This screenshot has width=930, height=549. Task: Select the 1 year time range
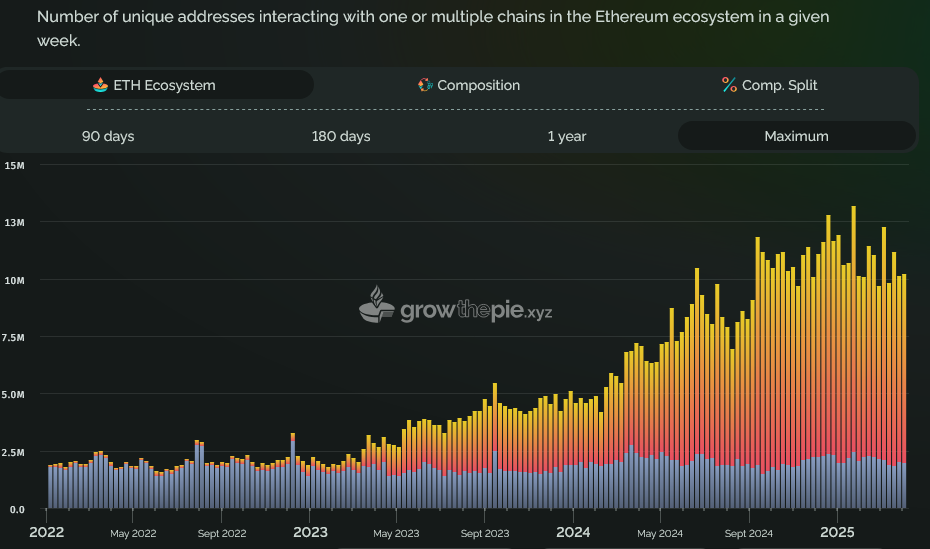[567, 136]
